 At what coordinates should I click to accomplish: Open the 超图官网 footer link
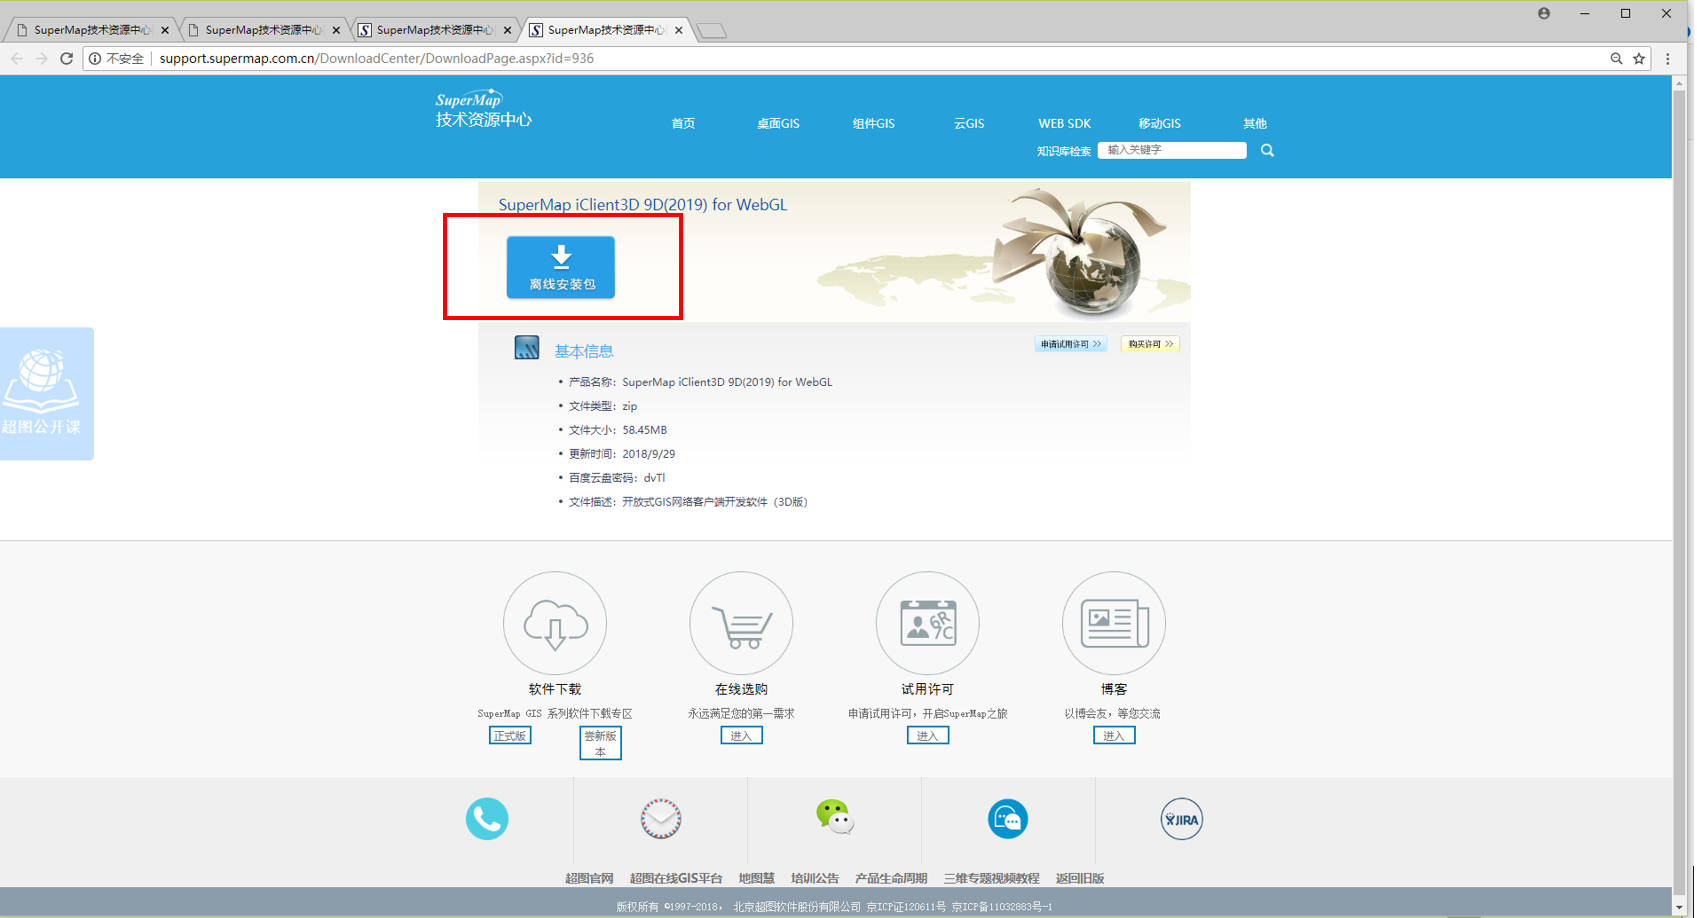[x=589, y=878]
